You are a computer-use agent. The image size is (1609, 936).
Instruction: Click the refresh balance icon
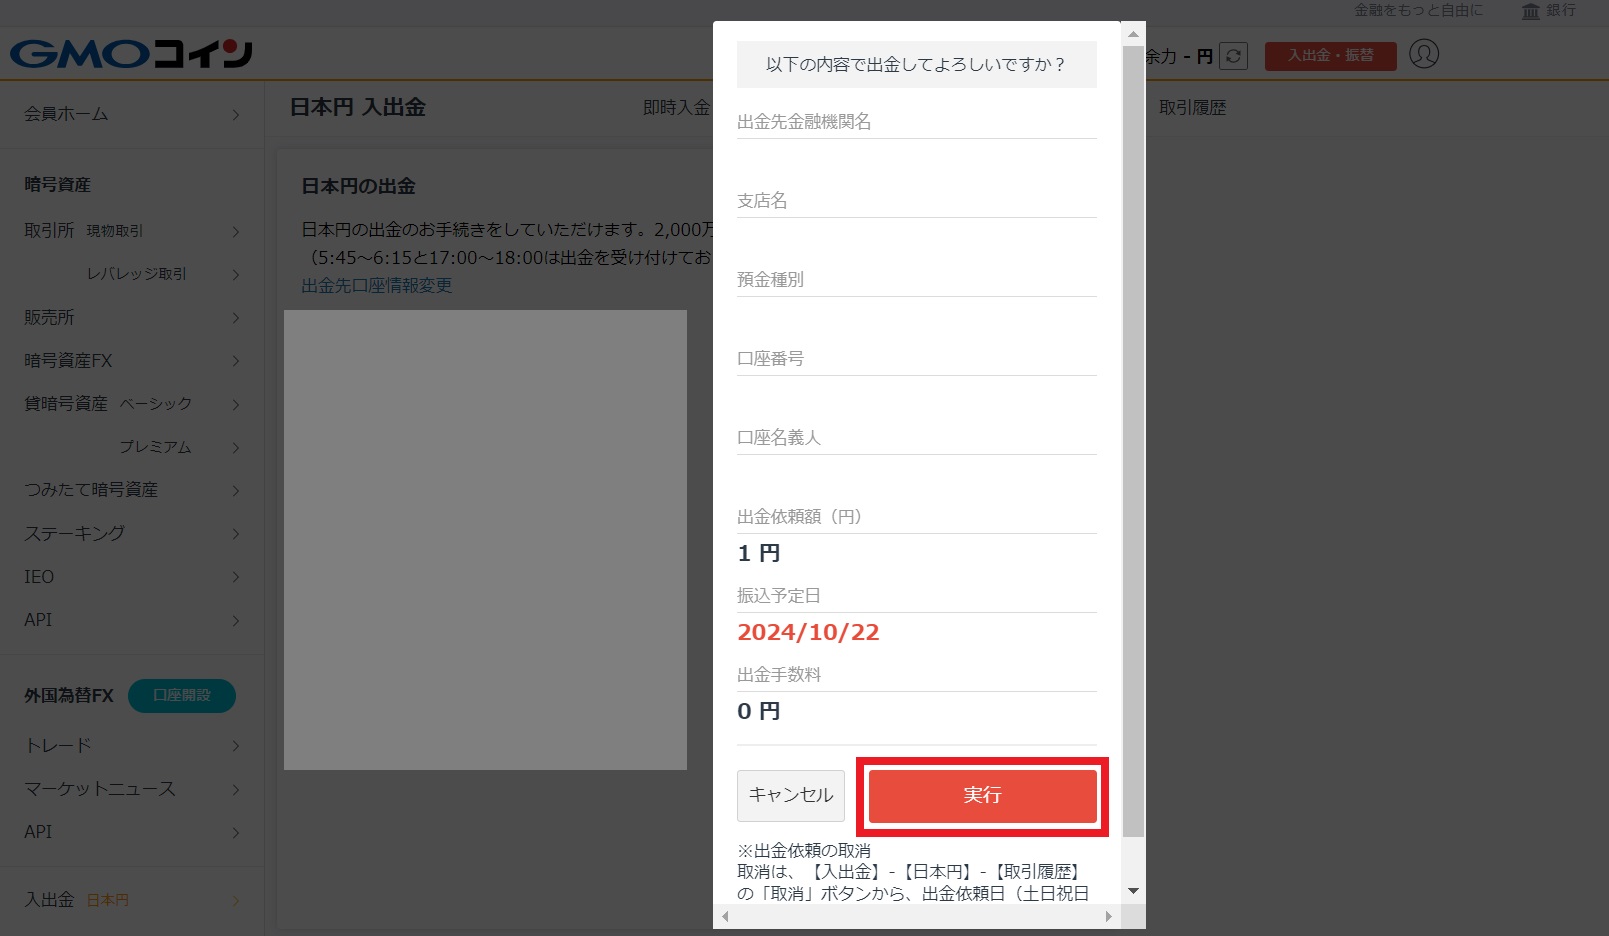tap(1234, 56)
